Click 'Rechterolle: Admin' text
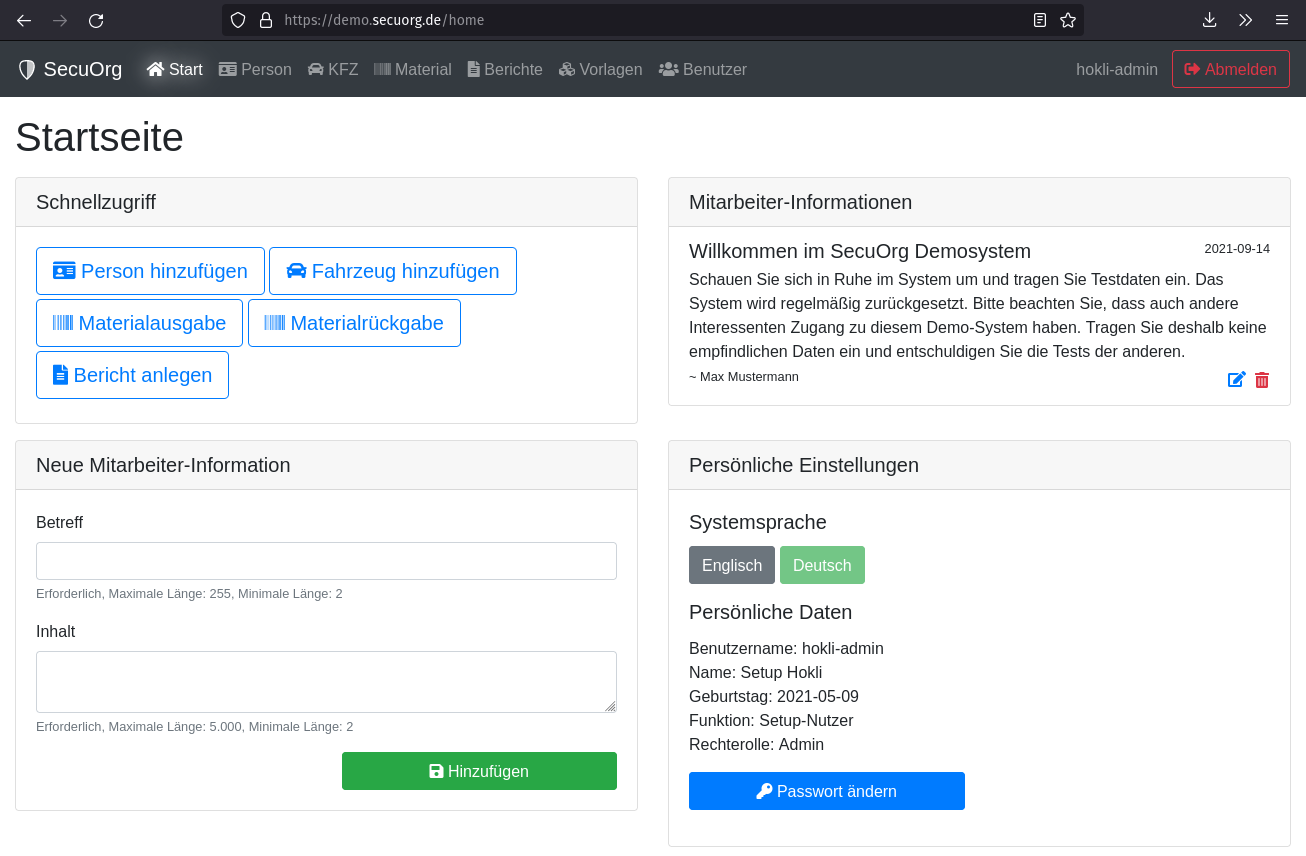The height and width of the screenshot is (856, 1306). tap(756, 744)
